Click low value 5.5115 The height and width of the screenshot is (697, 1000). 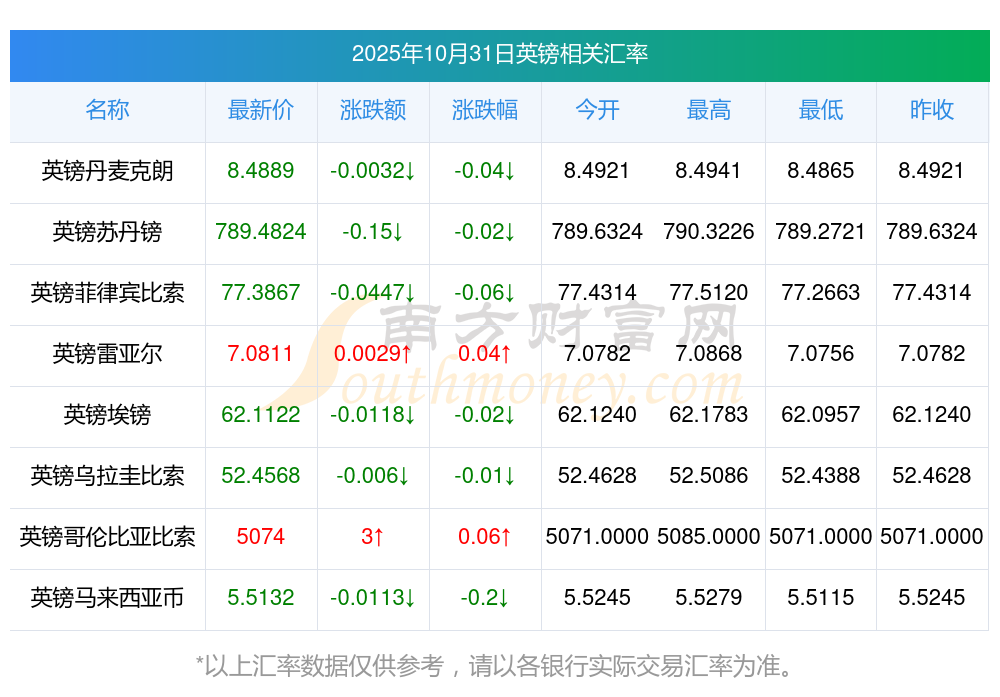821,598
